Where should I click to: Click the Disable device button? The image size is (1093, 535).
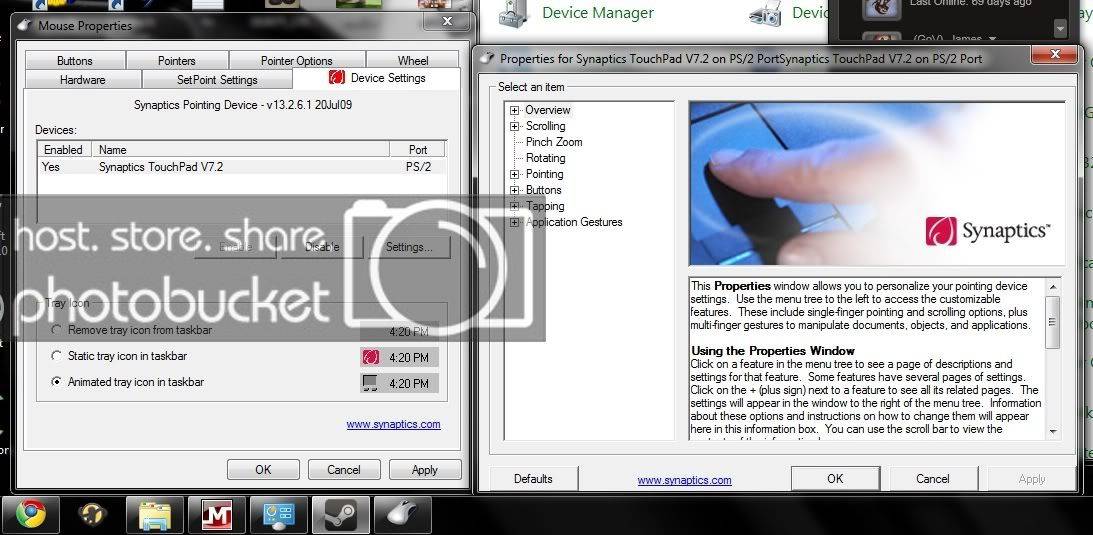pos(322,247)
